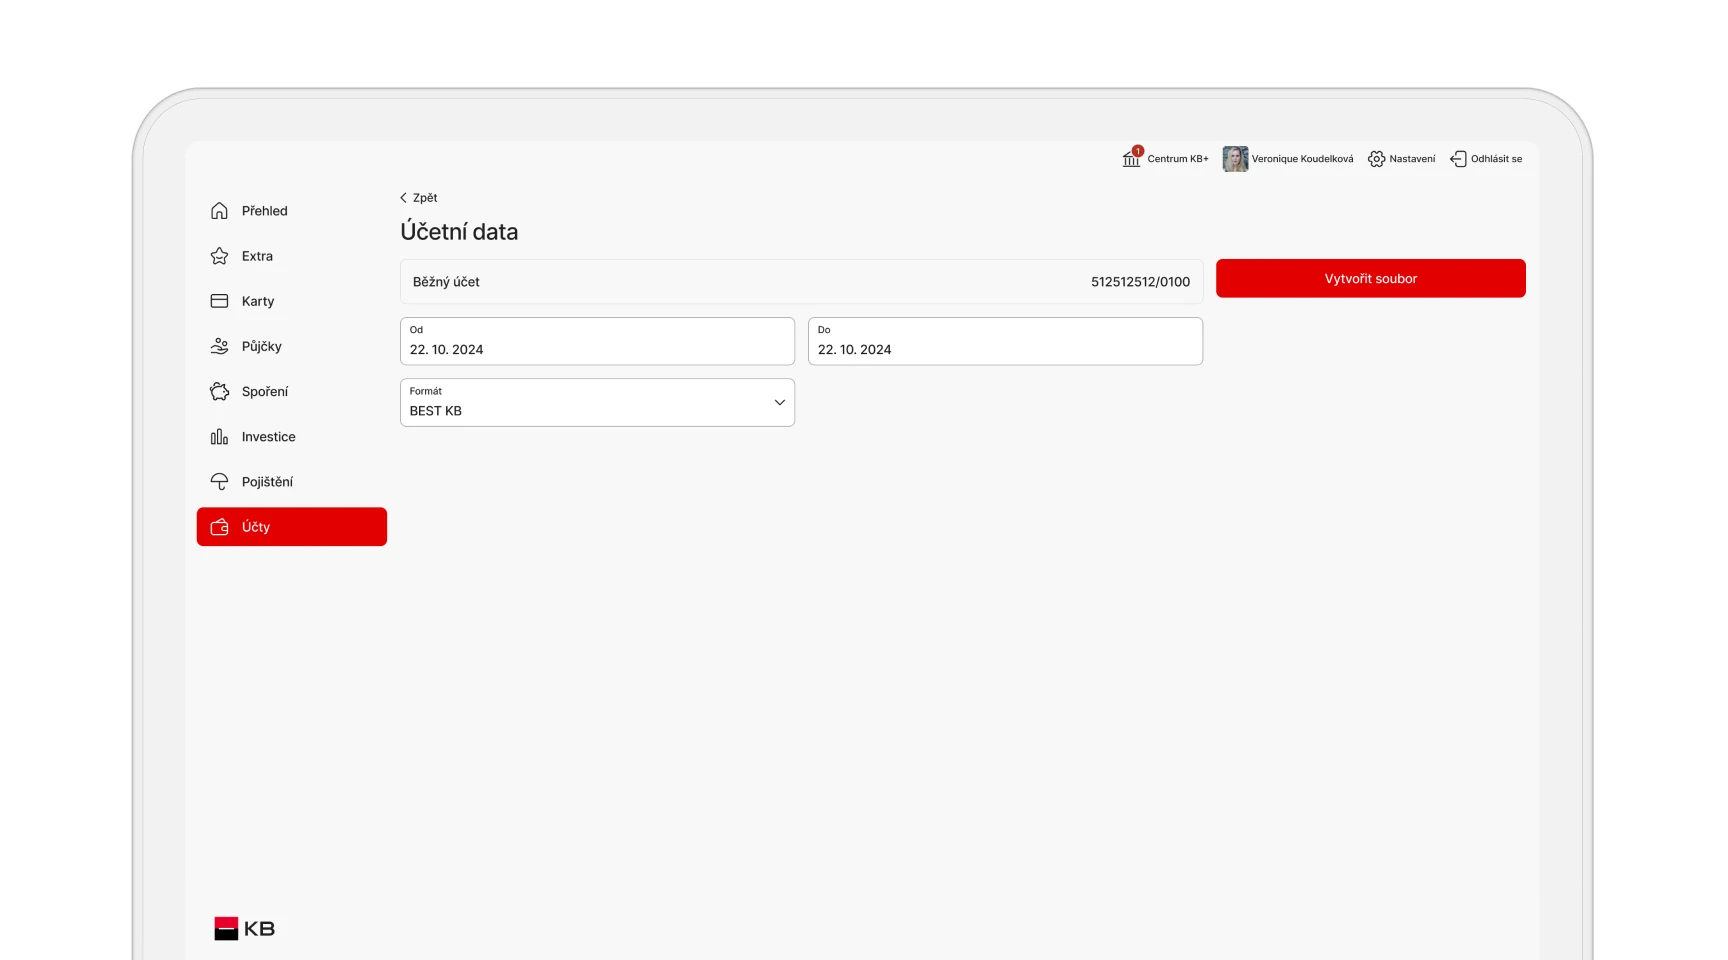1728x960 pixels.
Task: Expand the Formát dropdown chevron
Action: click(779, 402)
